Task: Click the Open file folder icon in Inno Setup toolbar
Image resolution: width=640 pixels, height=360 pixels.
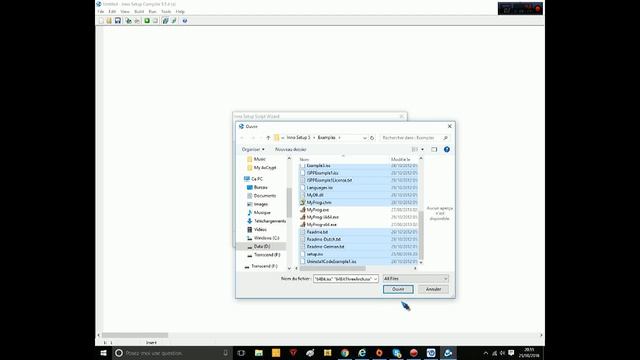Action: pos(109,21)
